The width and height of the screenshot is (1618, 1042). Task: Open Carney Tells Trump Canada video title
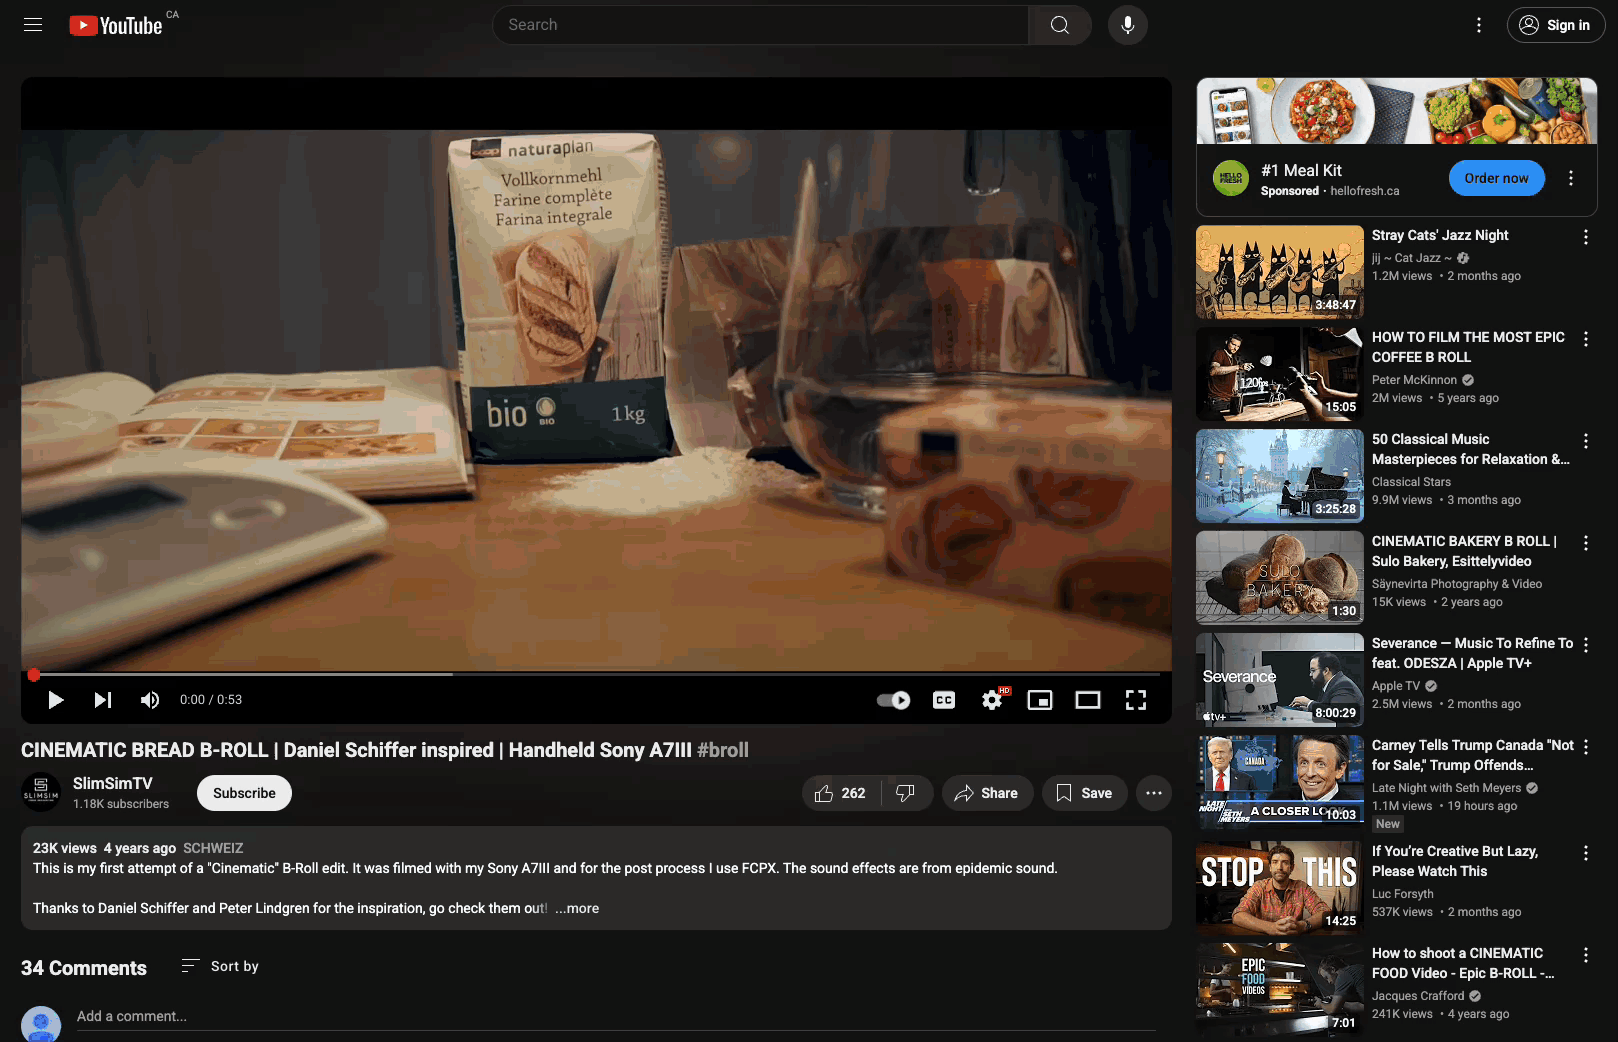(x=1472, y=755)
